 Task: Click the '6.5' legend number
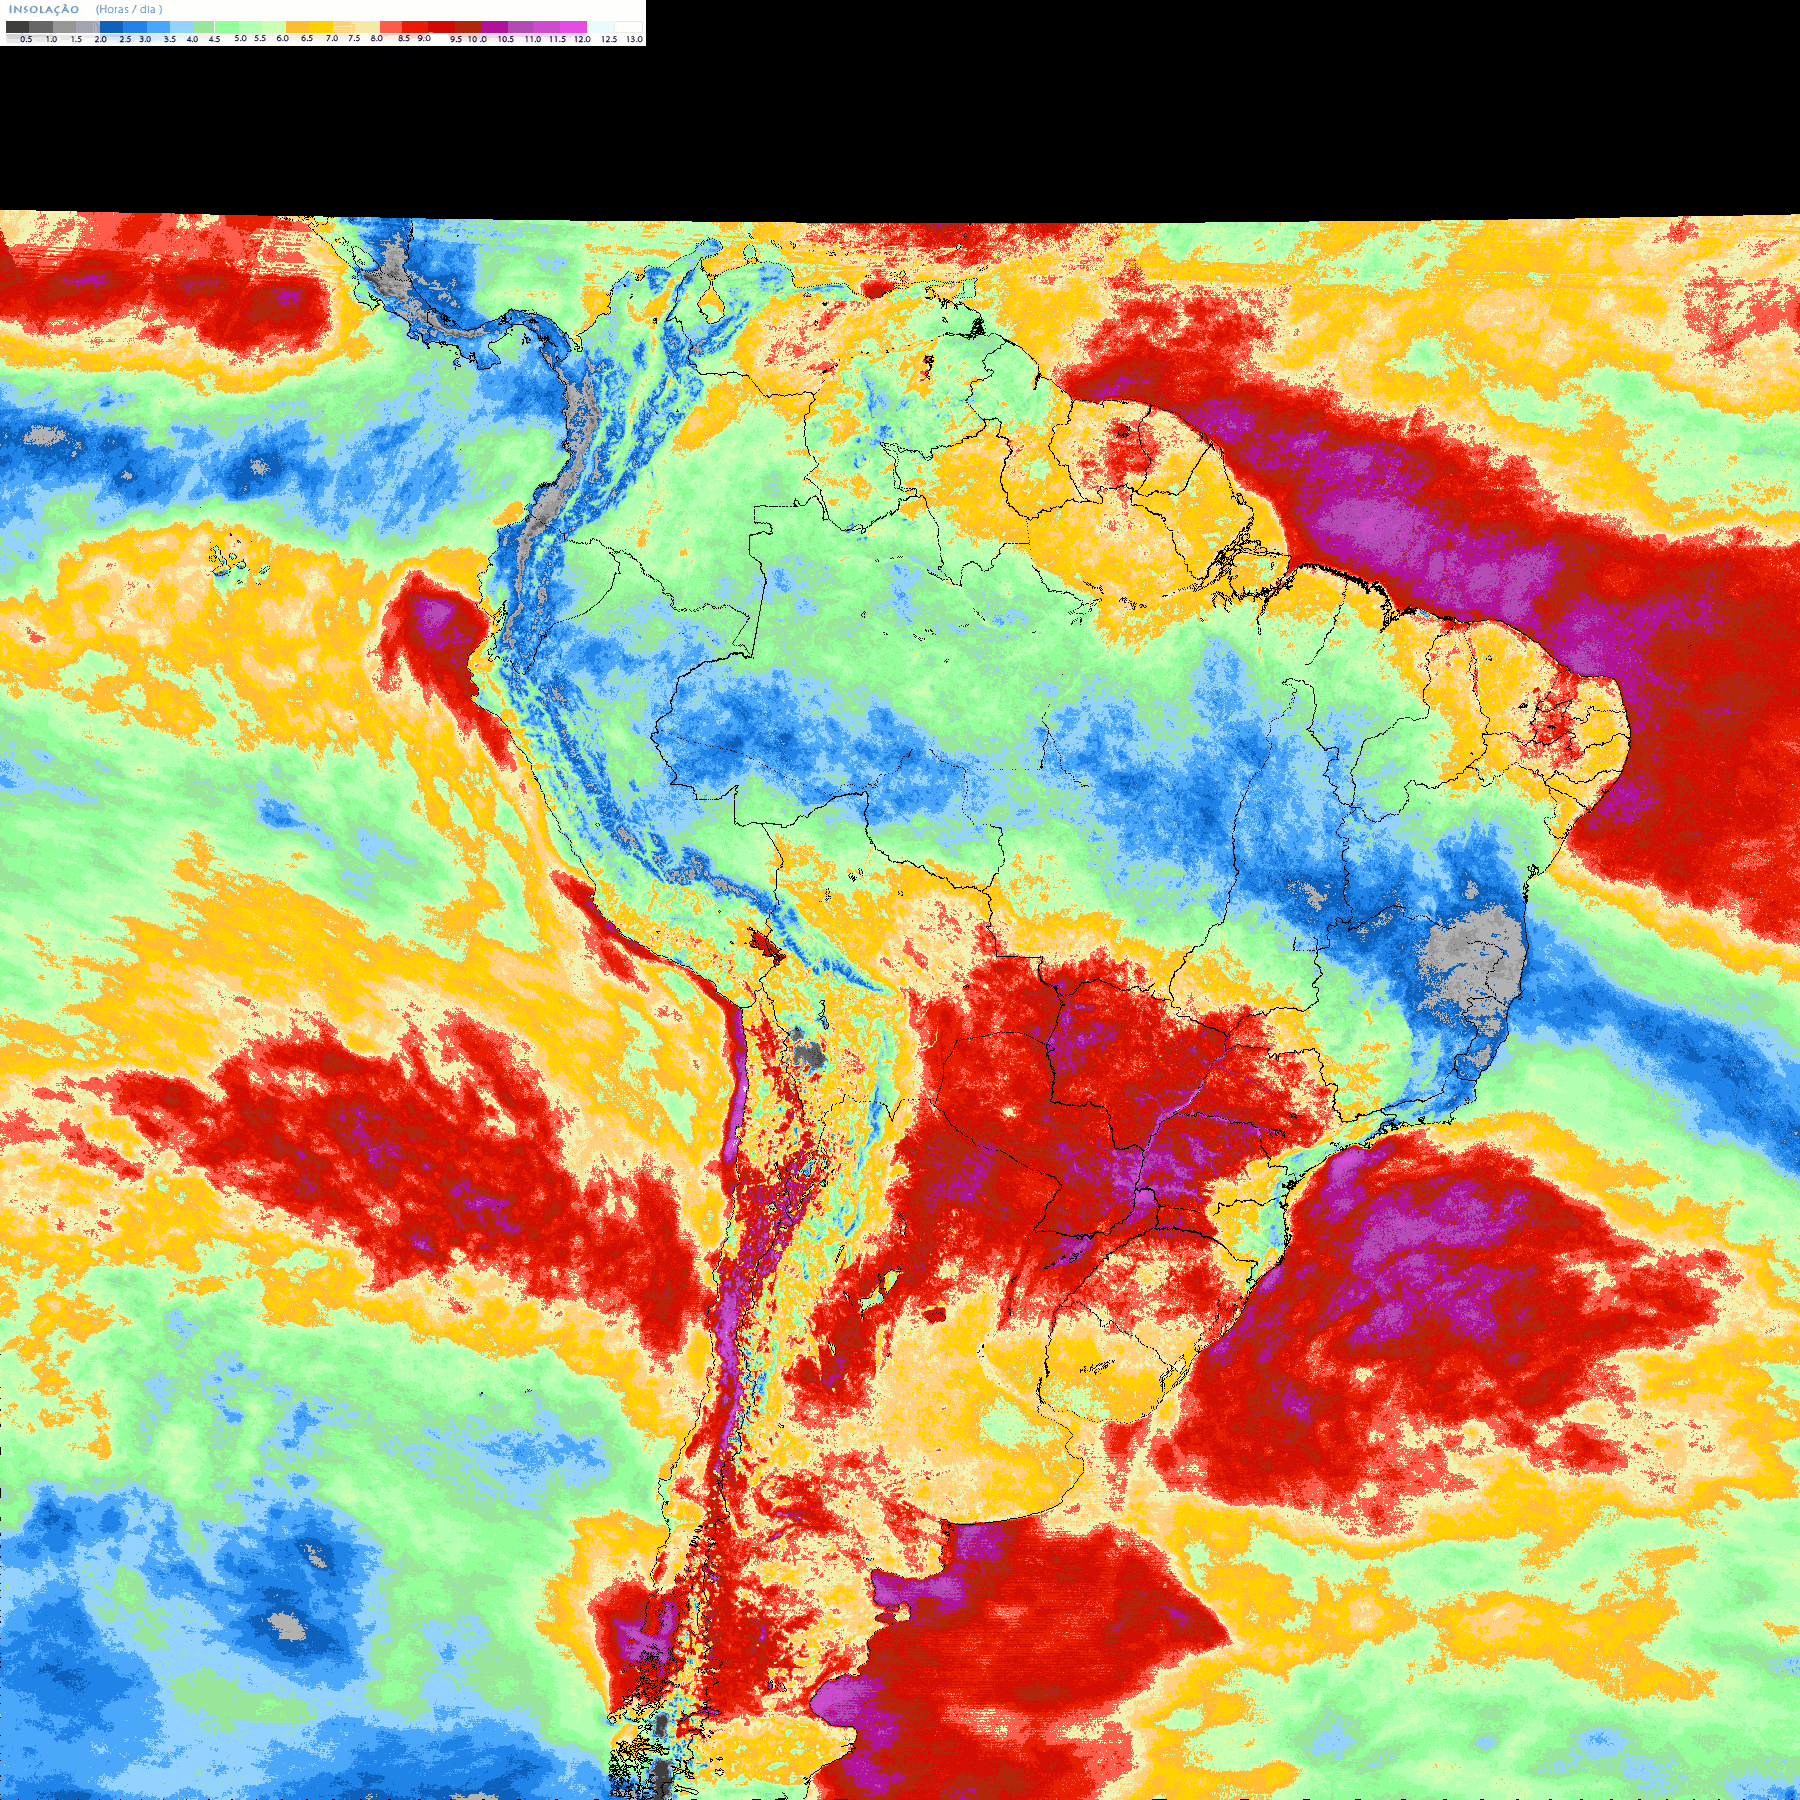point(307,38)
